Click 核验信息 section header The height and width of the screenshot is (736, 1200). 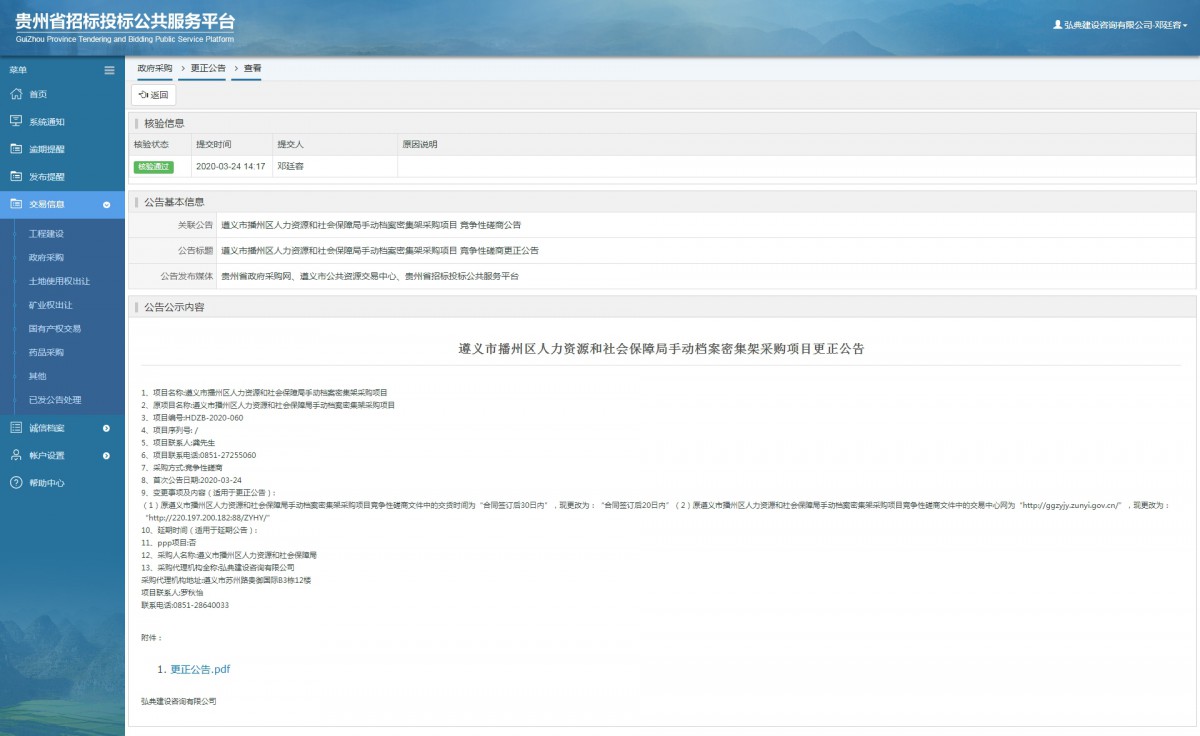coord(164,123)
